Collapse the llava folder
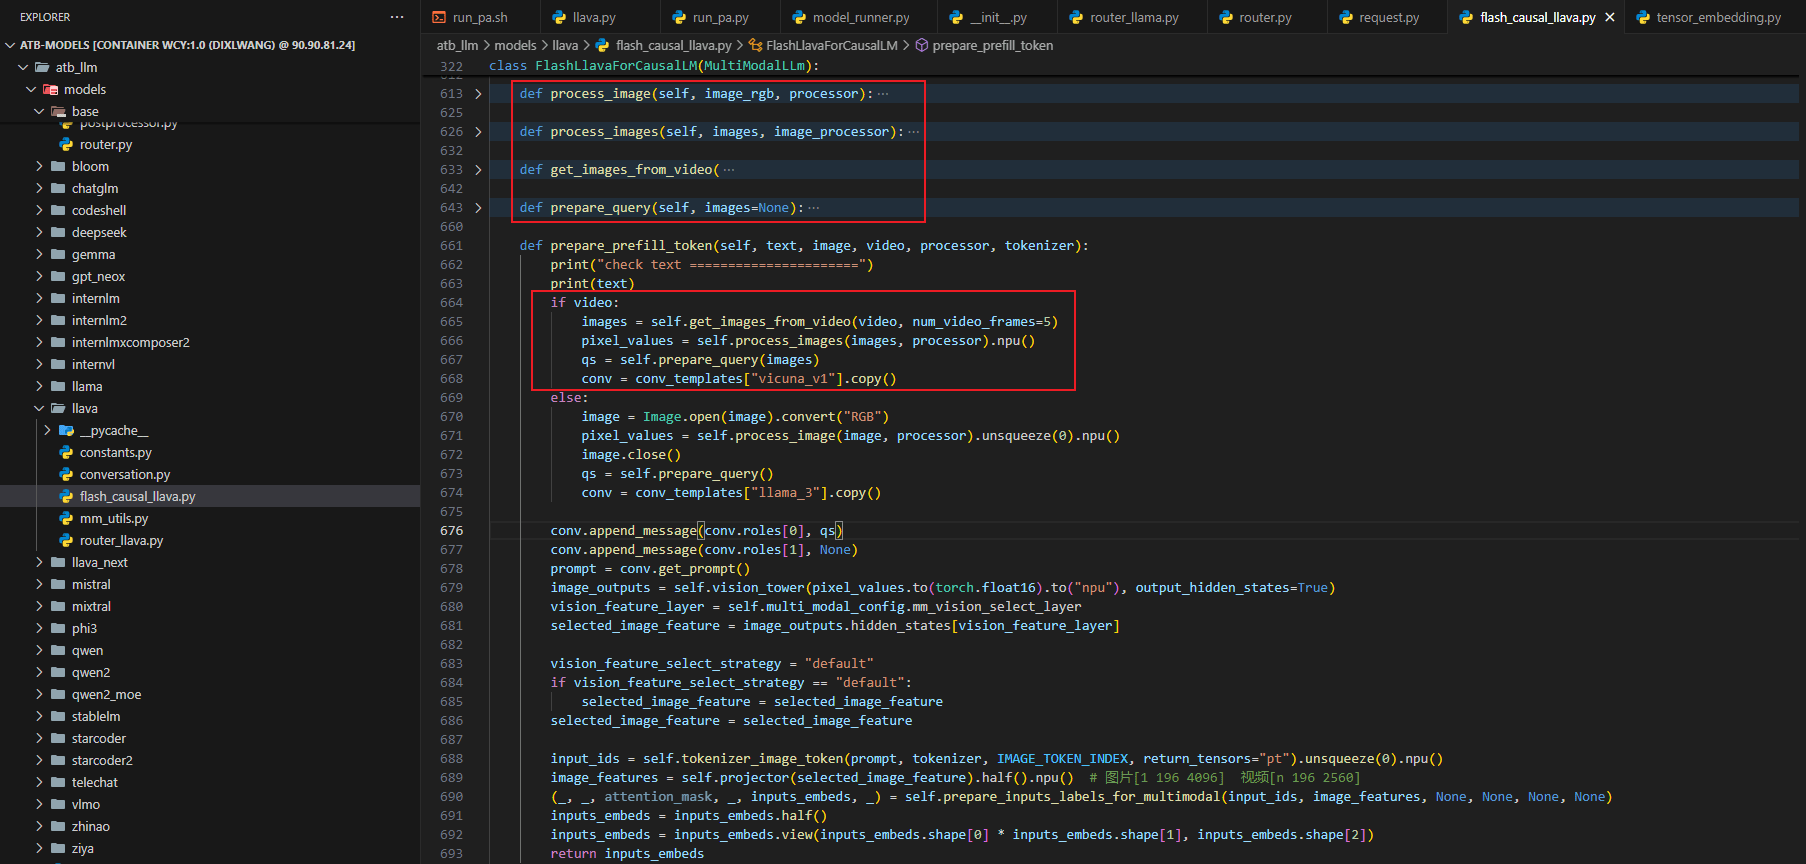Image resolution: width=1806 pixels, height=864 pixels. coord(39,408)
